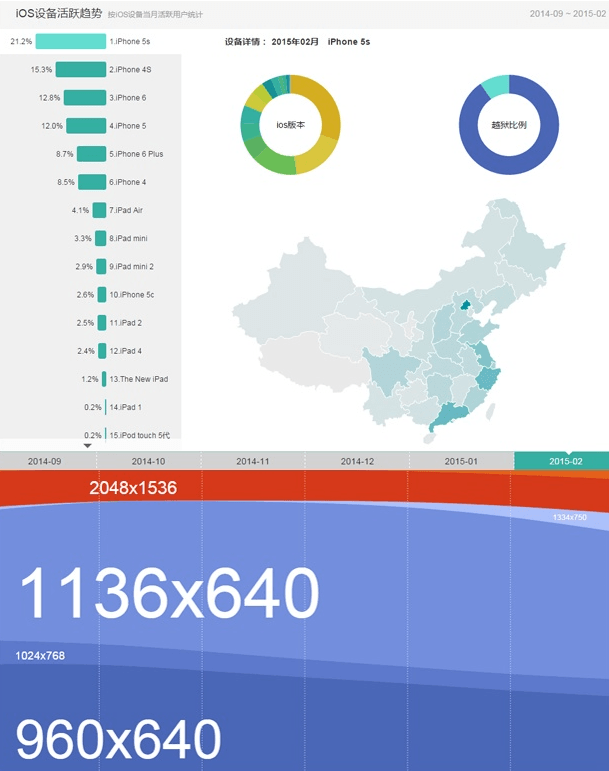Open the 2014-11 timeline tab
This screenshot has width=609, height=771.
pos(252,461)
